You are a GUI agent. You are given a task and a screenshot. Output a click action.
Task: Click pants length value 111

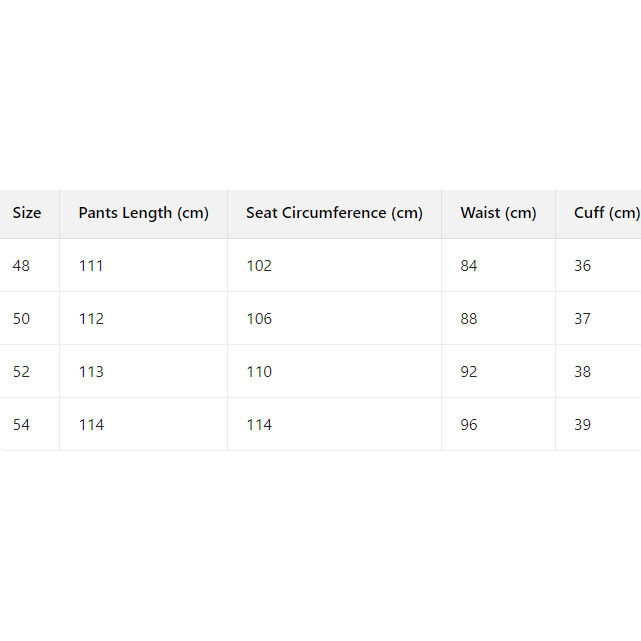(91, 266)
